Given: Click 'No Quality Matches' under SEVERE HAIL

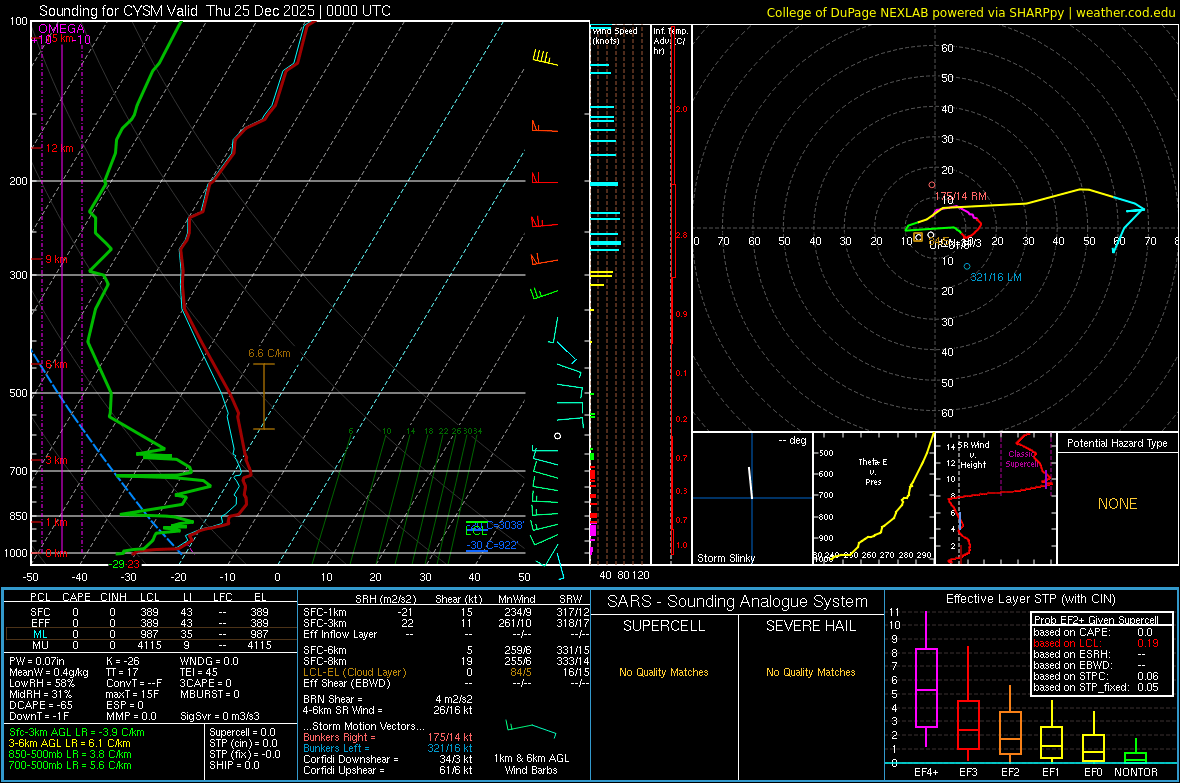Looking at the screenshot, I should [x=810, y=672].
